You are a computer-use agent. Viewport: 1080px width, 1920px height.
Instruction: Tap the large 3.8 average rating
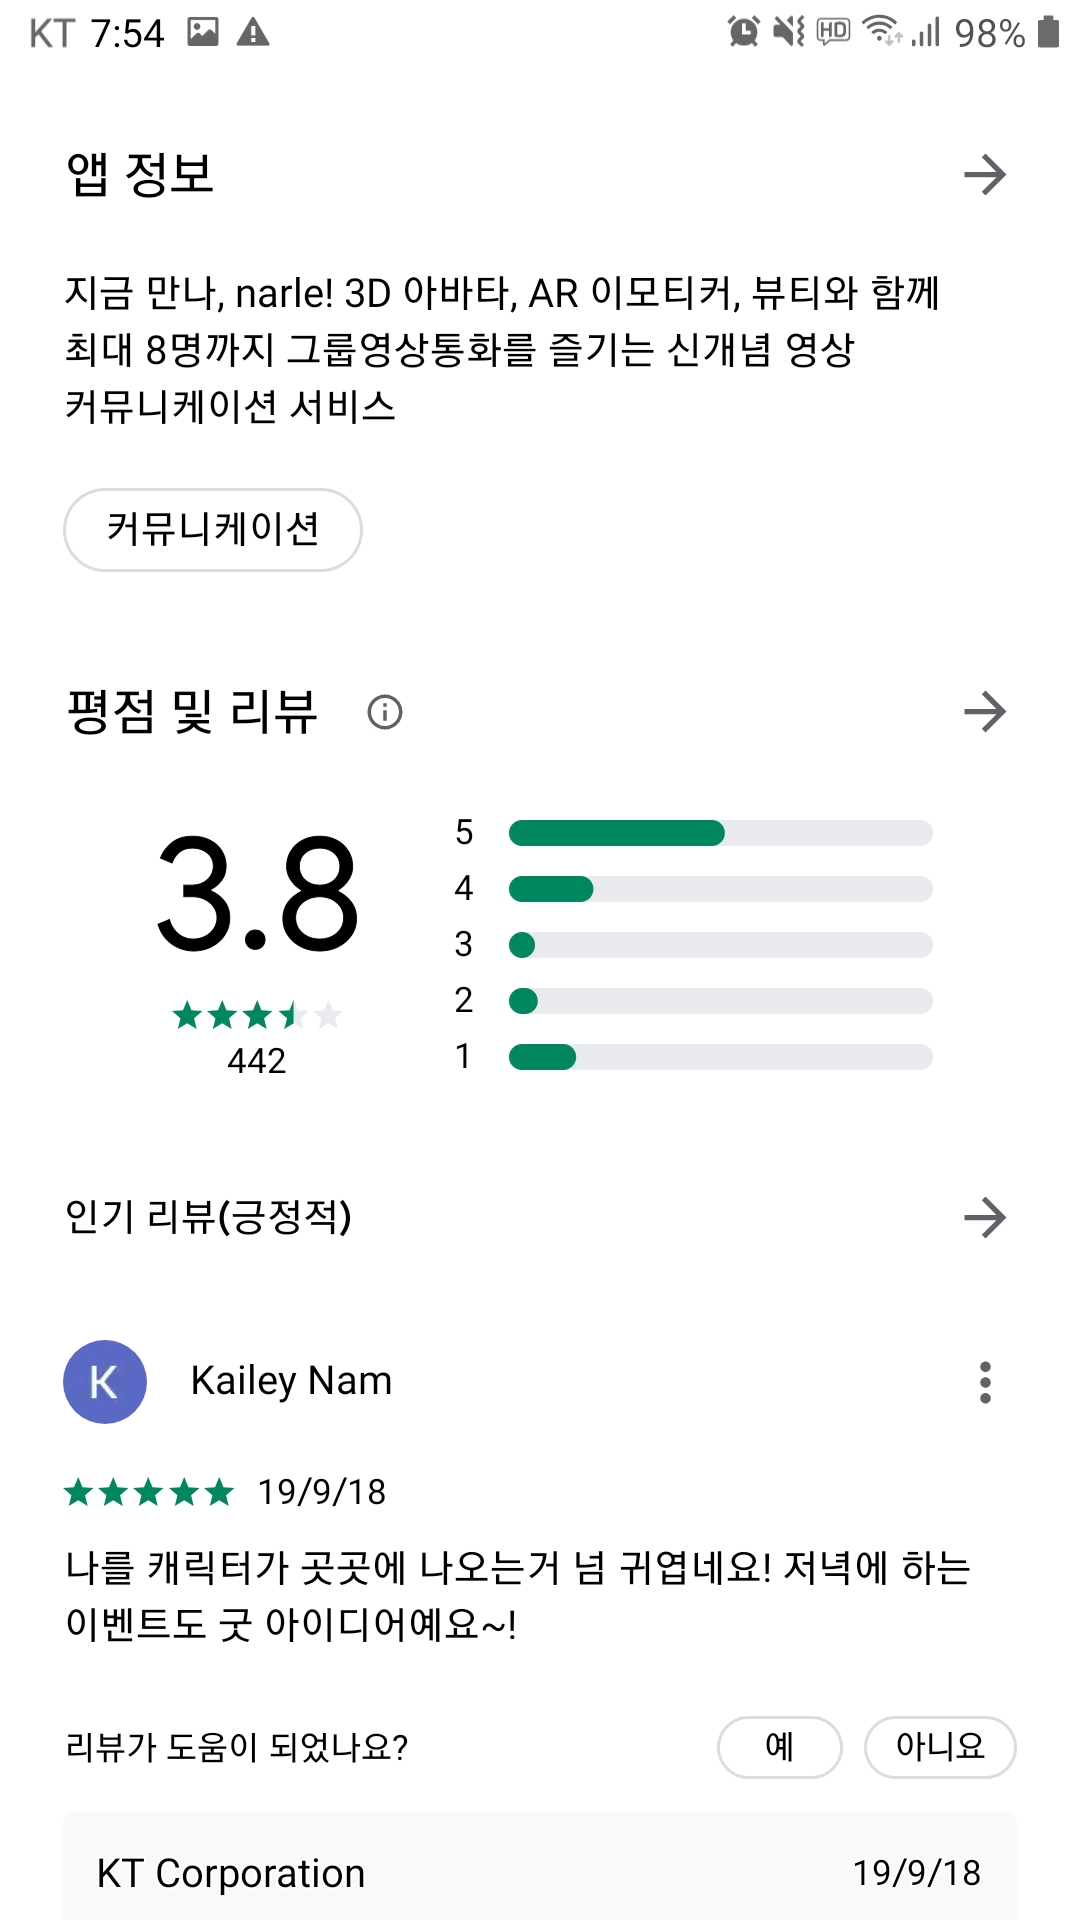[x=257, y=895]
